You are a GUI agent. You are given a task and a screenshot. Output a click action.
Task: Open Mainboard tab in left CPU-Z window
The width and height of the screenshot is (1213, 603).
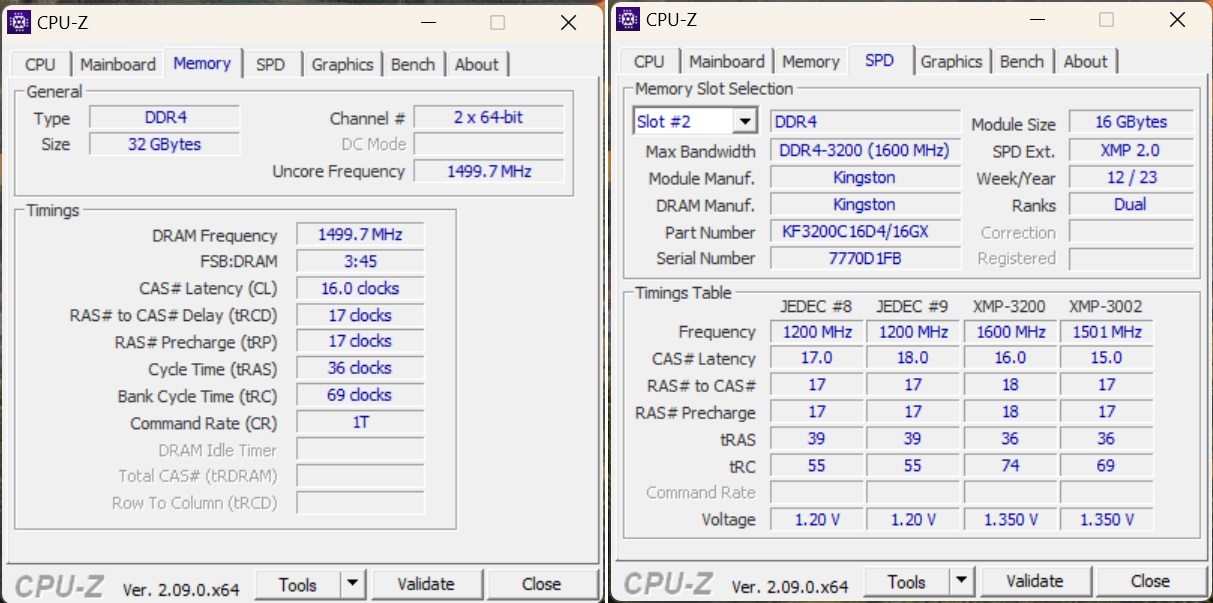(118, 64)
